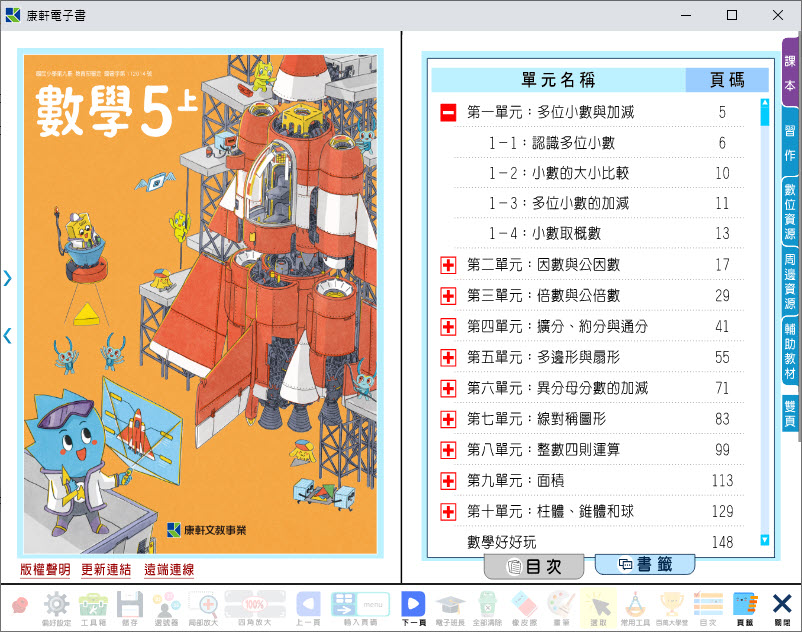Switch to the 書籤 tab
The width and height of the screenshot is (802, 632).
pyautogui.click(x=644, y=565)
